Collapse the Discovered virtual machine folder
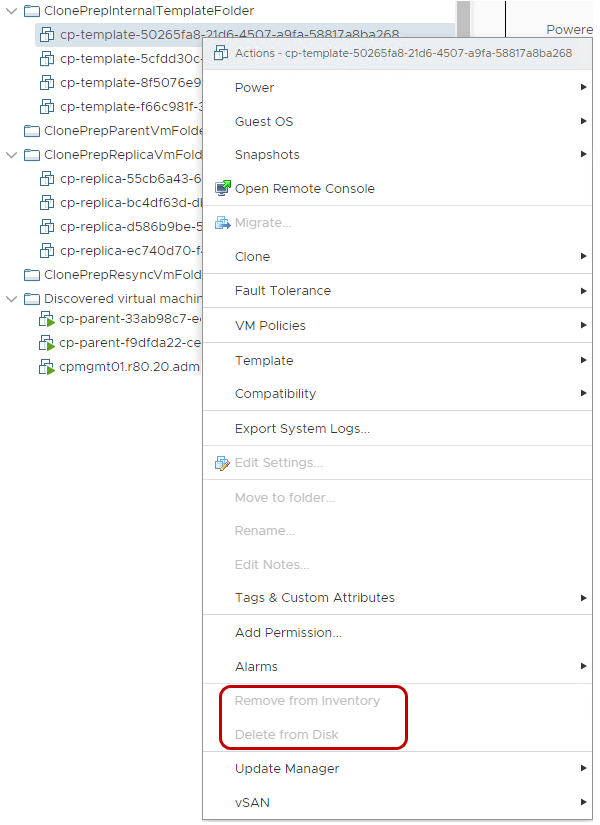The image size is (600, 825). (x=11, y=299)
